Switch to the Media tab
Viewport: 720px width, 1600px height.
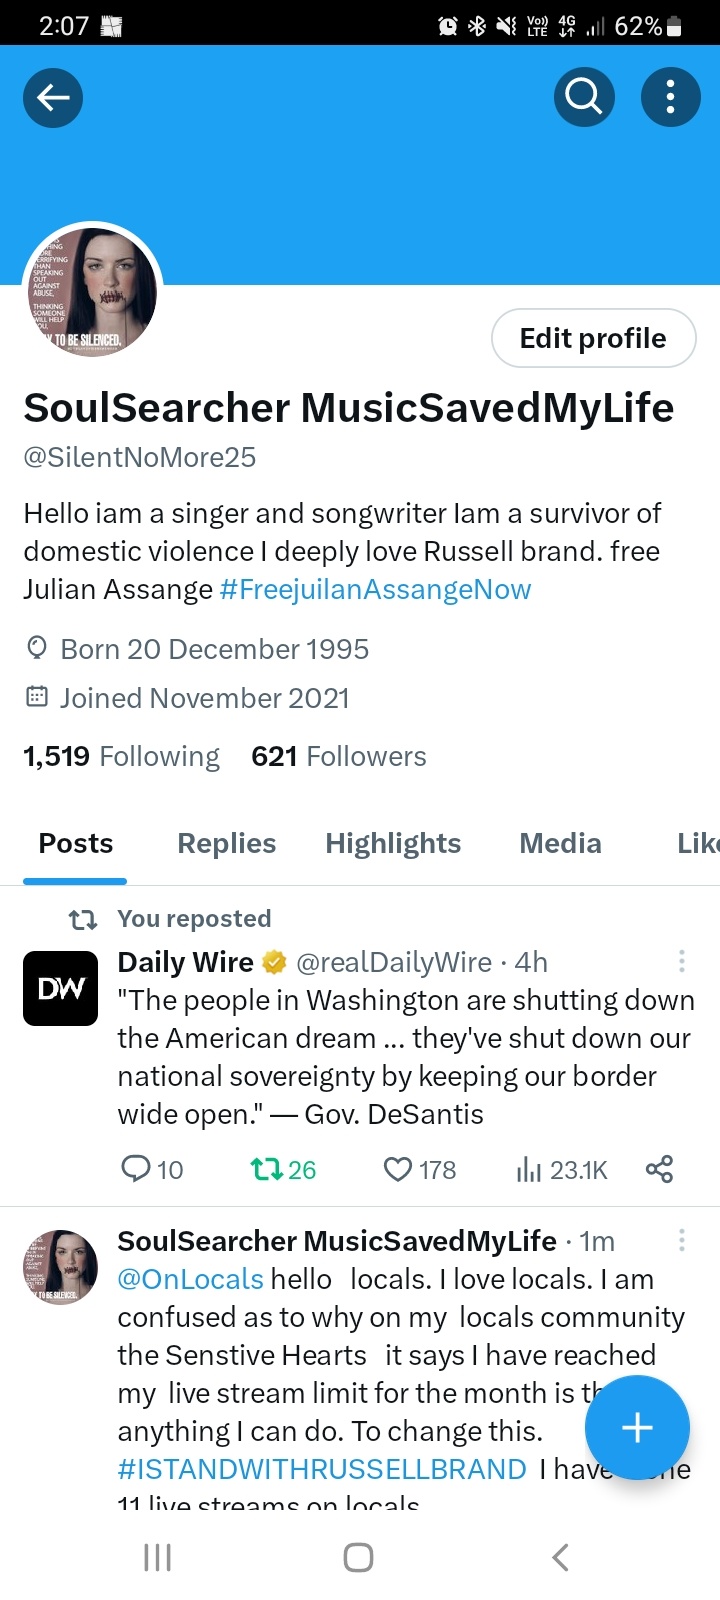(560, 844)
